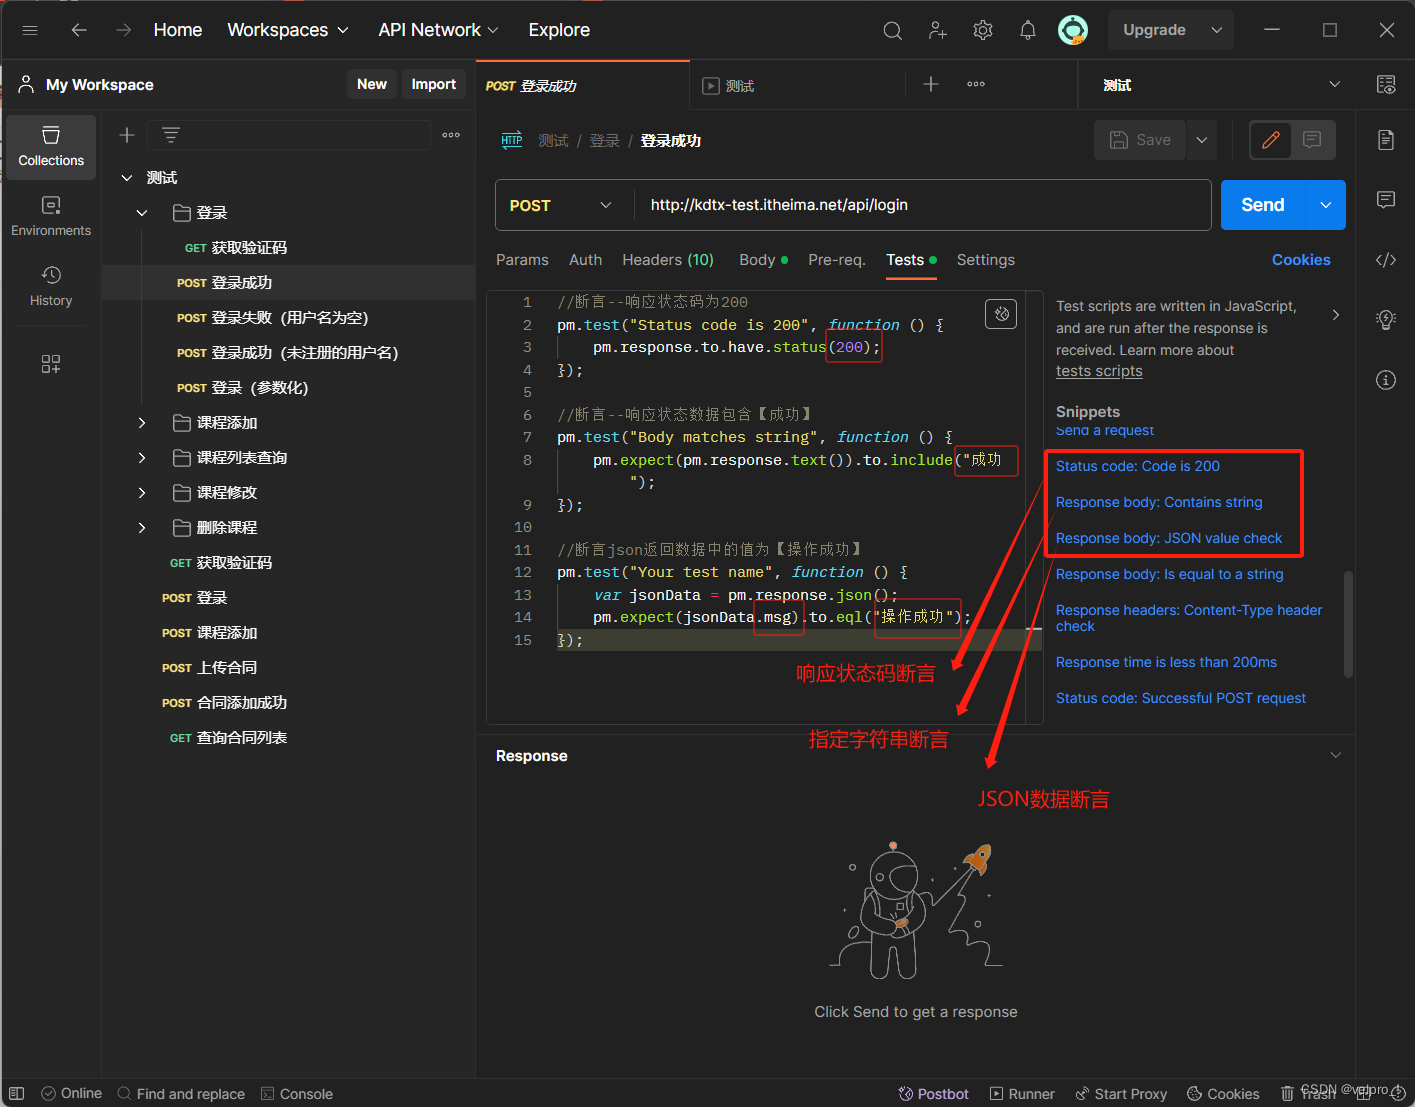Image resolution: width=1415 pixels, height=1107 pixels.
Task: Click the New button
Action: point(372,85)
